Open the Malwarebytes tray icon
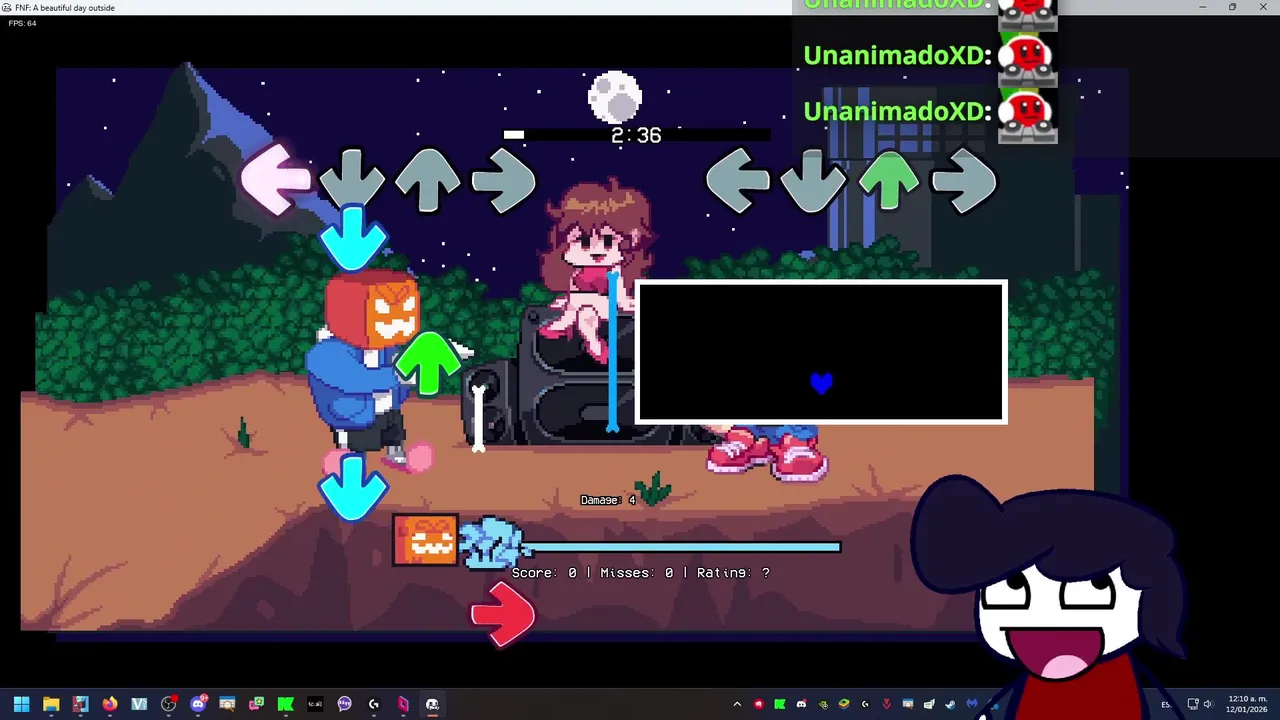This screenshot has width=1280, height=720. click(x=971, y=704)
